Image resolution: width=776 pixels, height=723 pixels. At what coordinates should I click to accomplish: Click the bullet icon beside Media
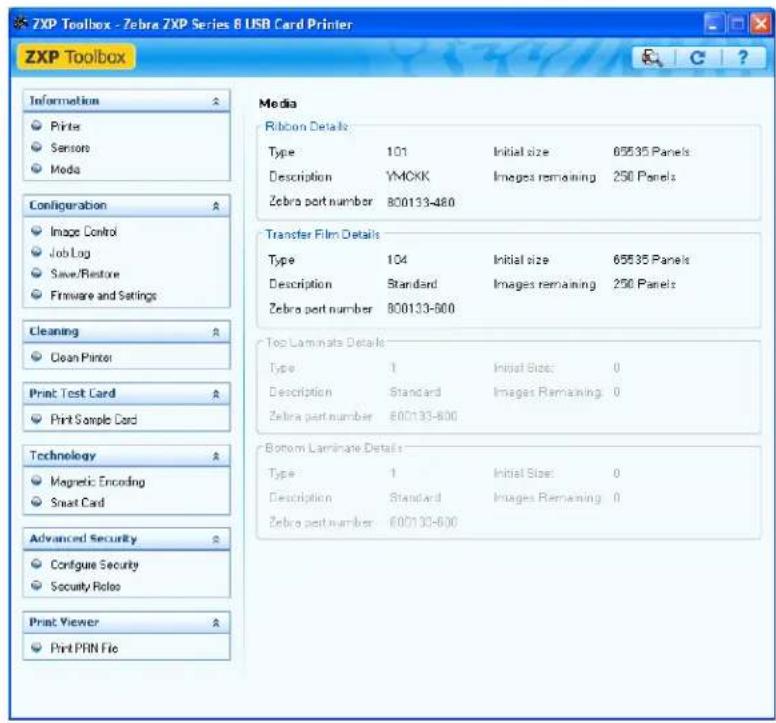coord(37,169)
